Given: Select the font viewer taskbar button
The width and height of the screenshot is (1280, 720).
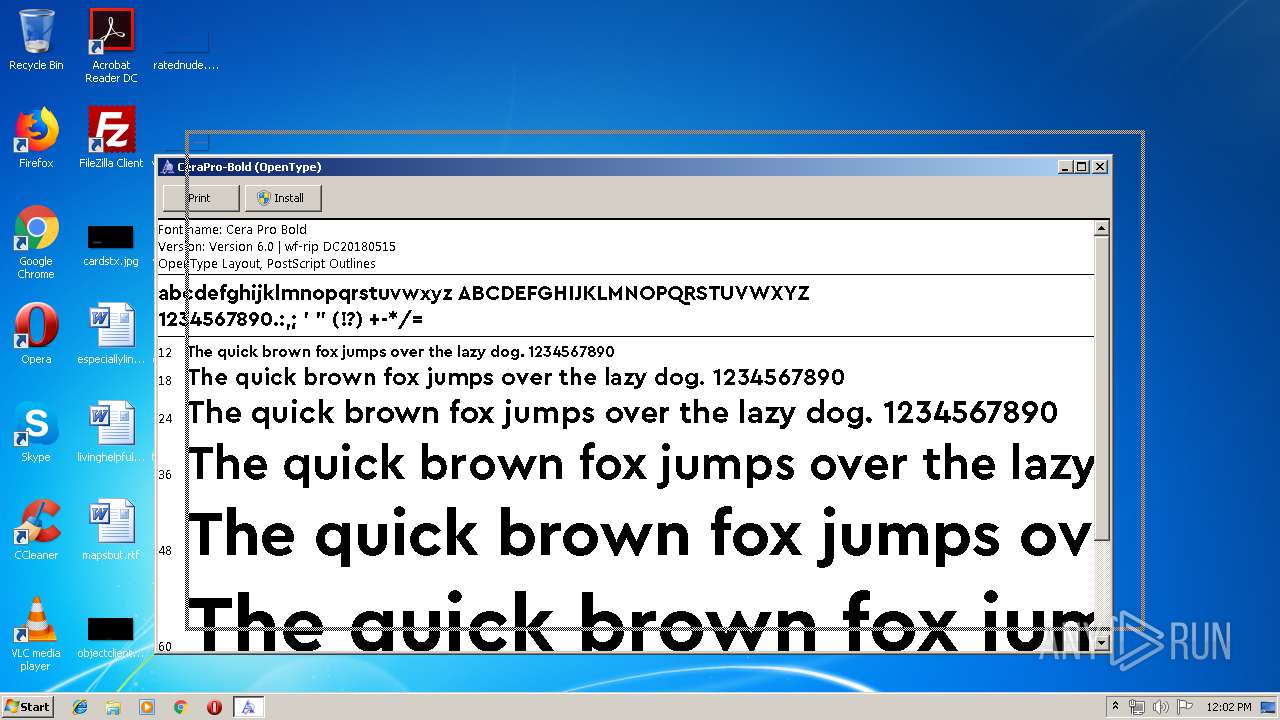Looking at the screenshot, I should coord(248,707).
